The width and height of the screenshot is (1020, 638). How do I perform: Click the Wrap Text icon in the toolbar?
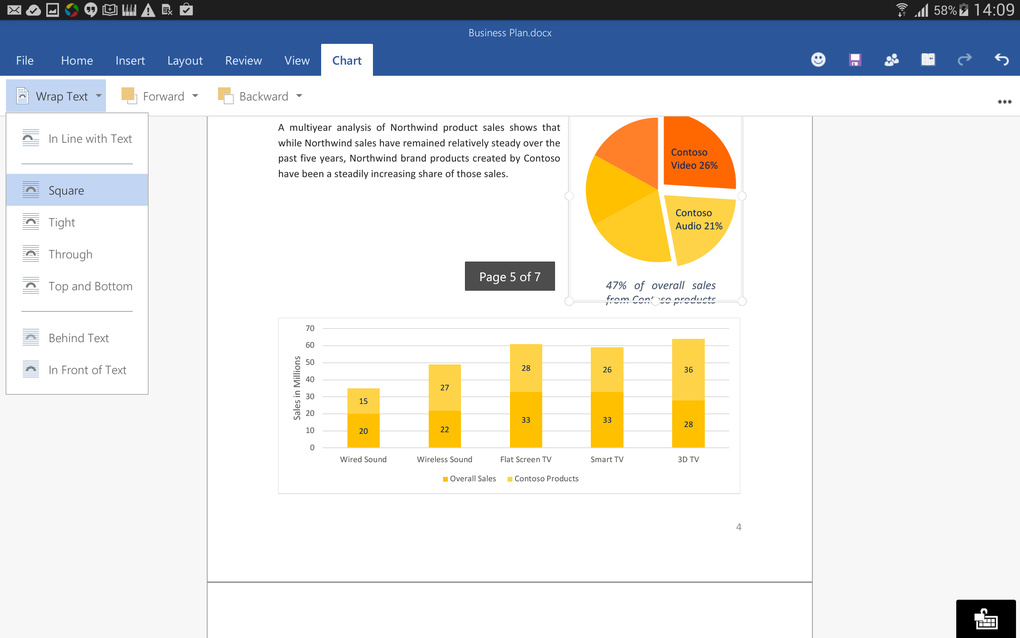tap(22, 95)
